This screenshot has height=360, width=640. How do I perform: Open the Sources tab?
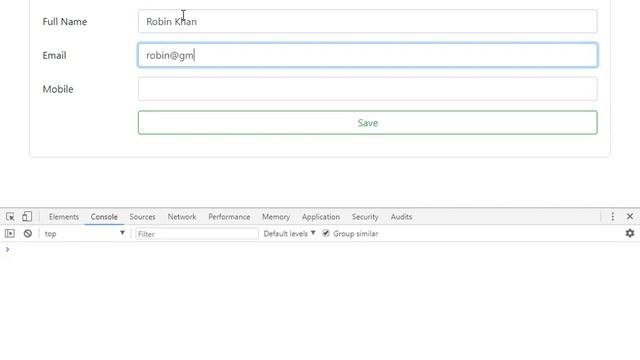pyautogui.click(x=142, y=217)
